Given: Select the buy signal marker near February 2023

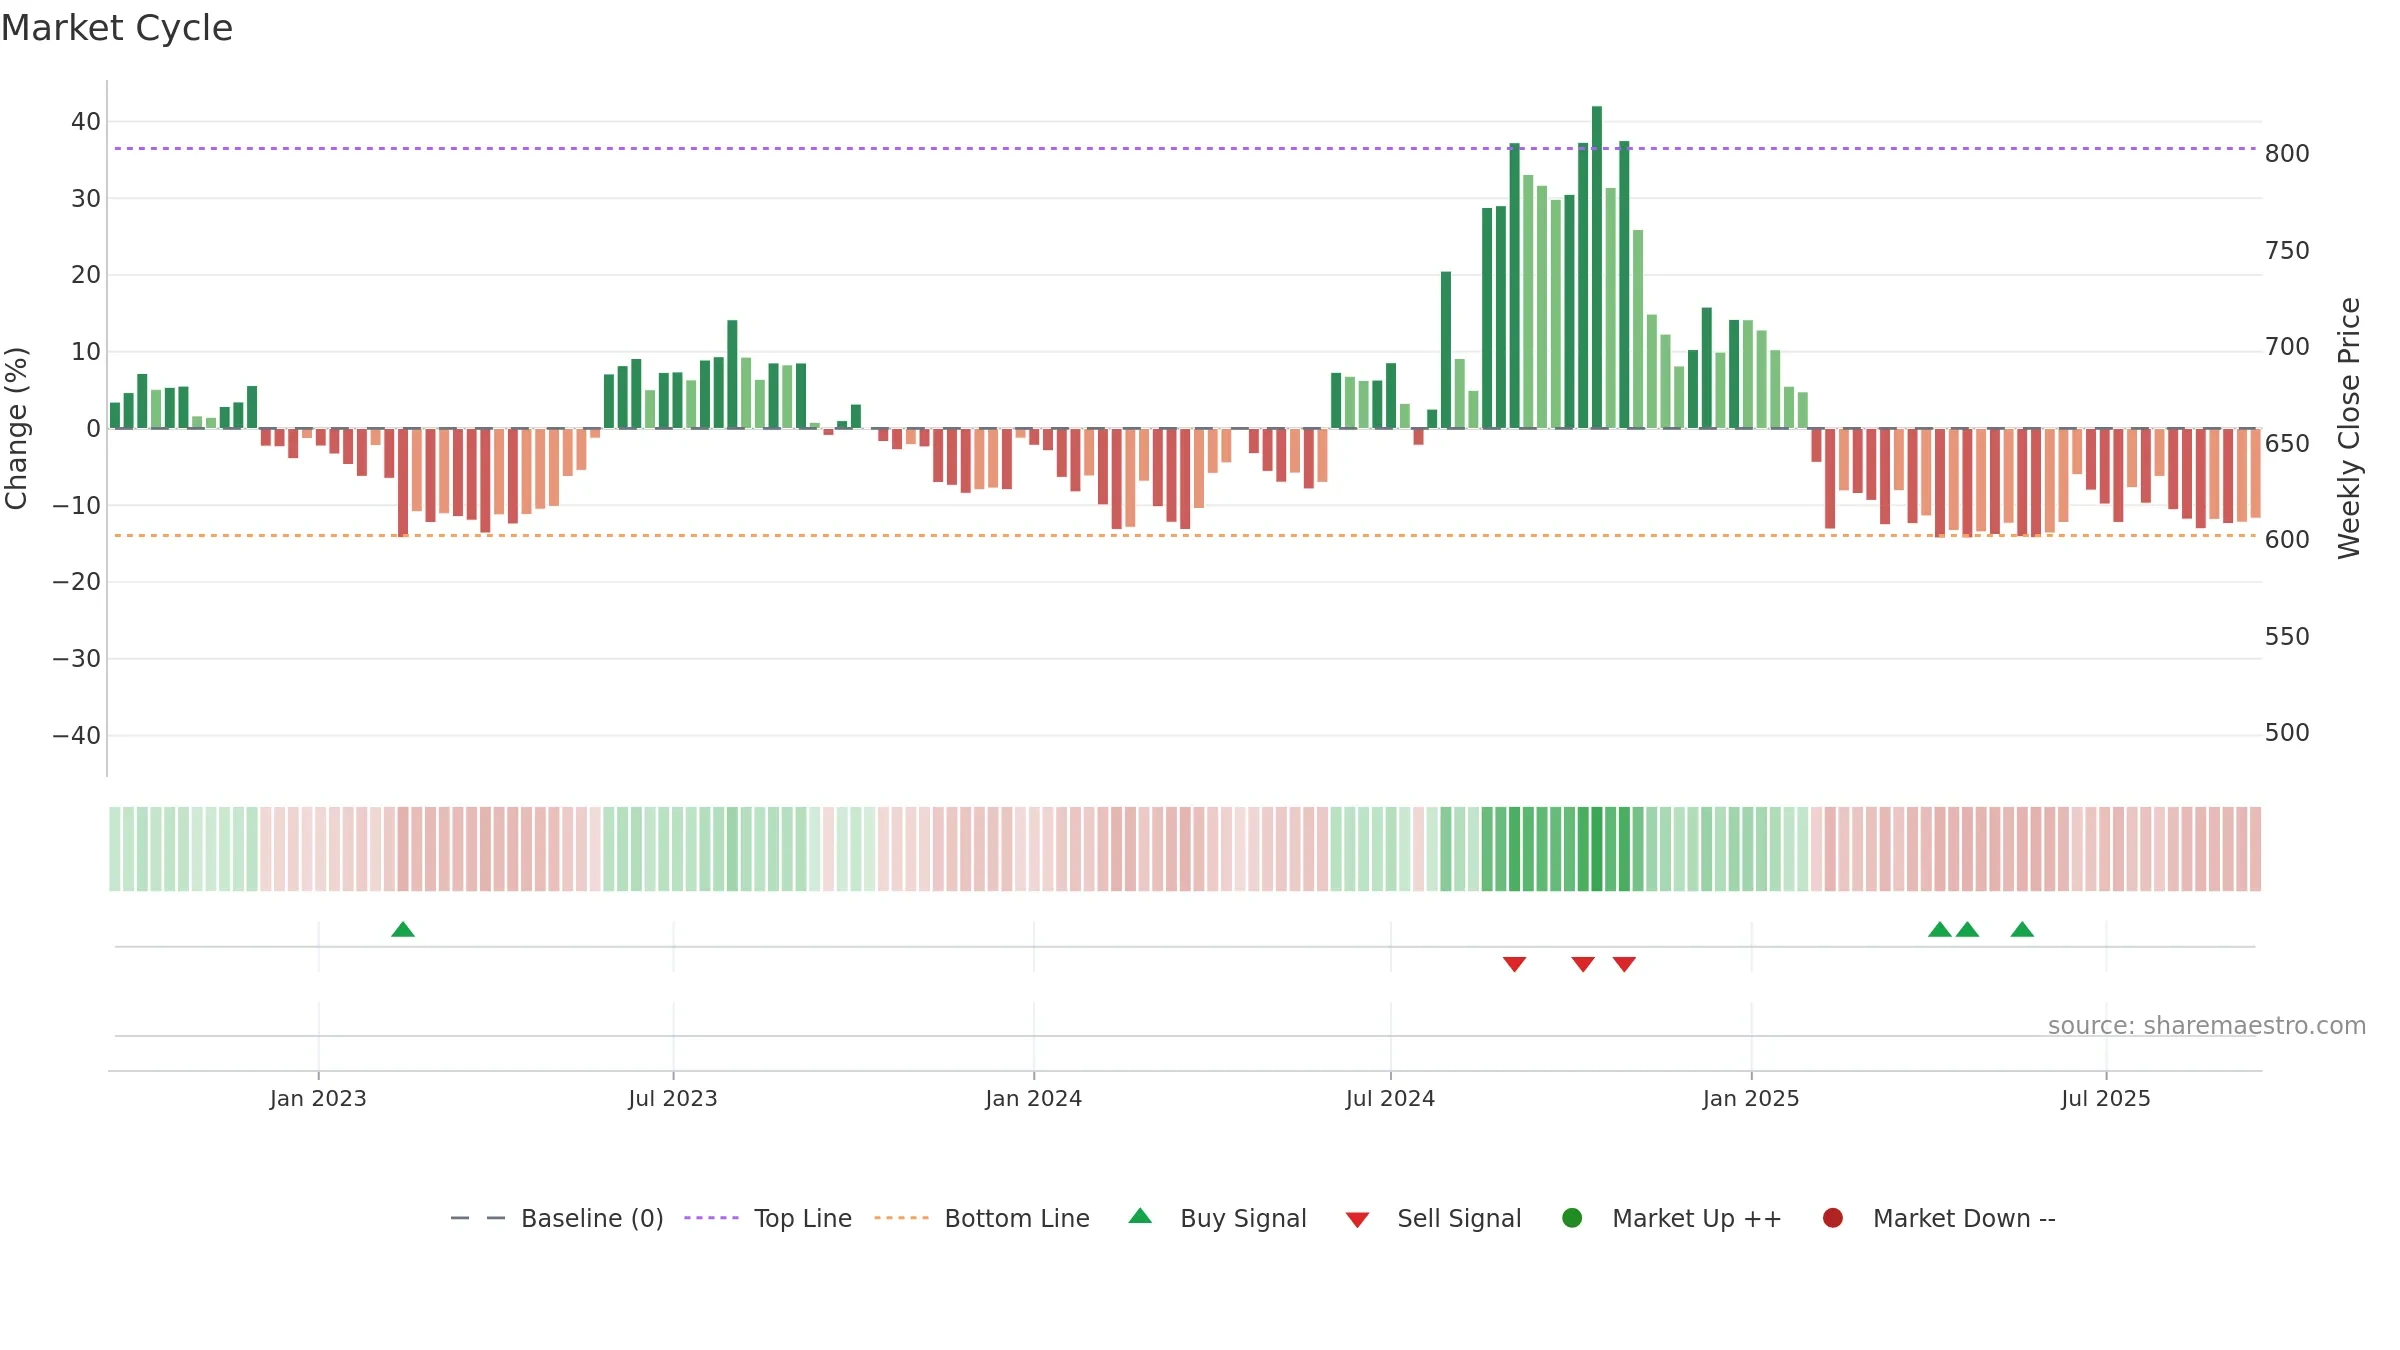Looking at the screenshot, I should point(403,929).
